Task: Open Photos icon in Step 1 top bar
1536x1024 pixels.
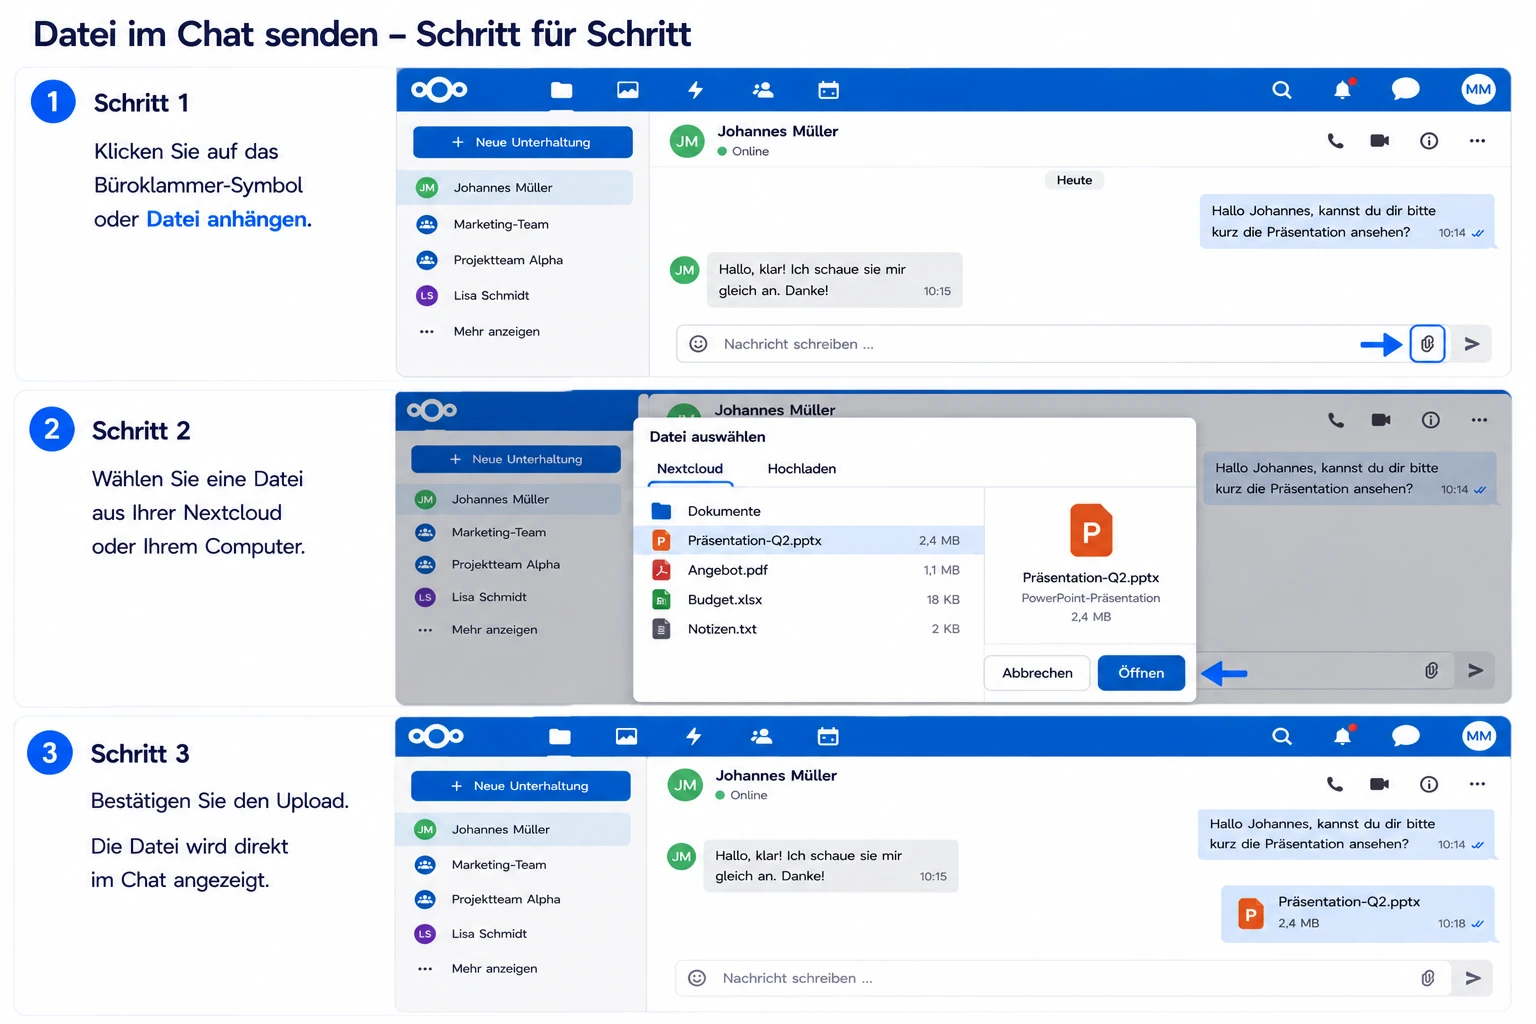Action: click(x=628, y=90)
